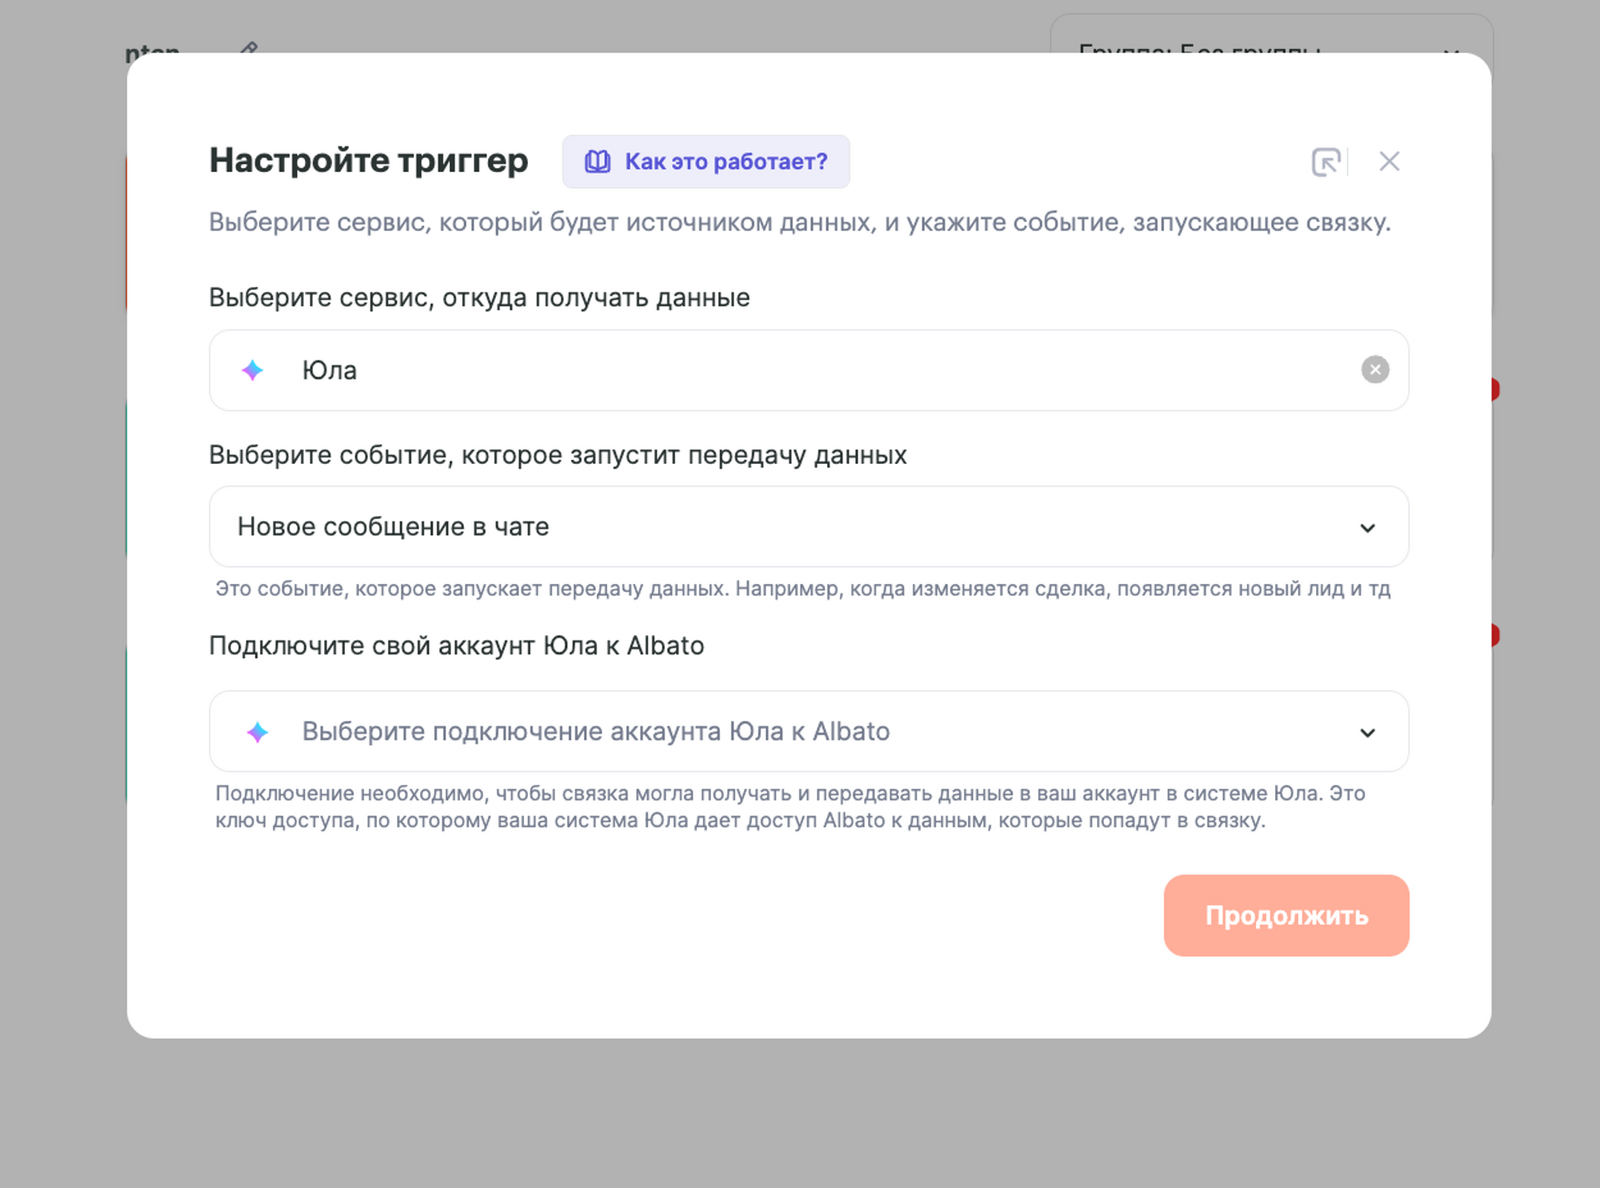Close the "Настройте триггер" dialog
The height and width of the screenshot is (1188, 1600).
(x=1389, y=162)
